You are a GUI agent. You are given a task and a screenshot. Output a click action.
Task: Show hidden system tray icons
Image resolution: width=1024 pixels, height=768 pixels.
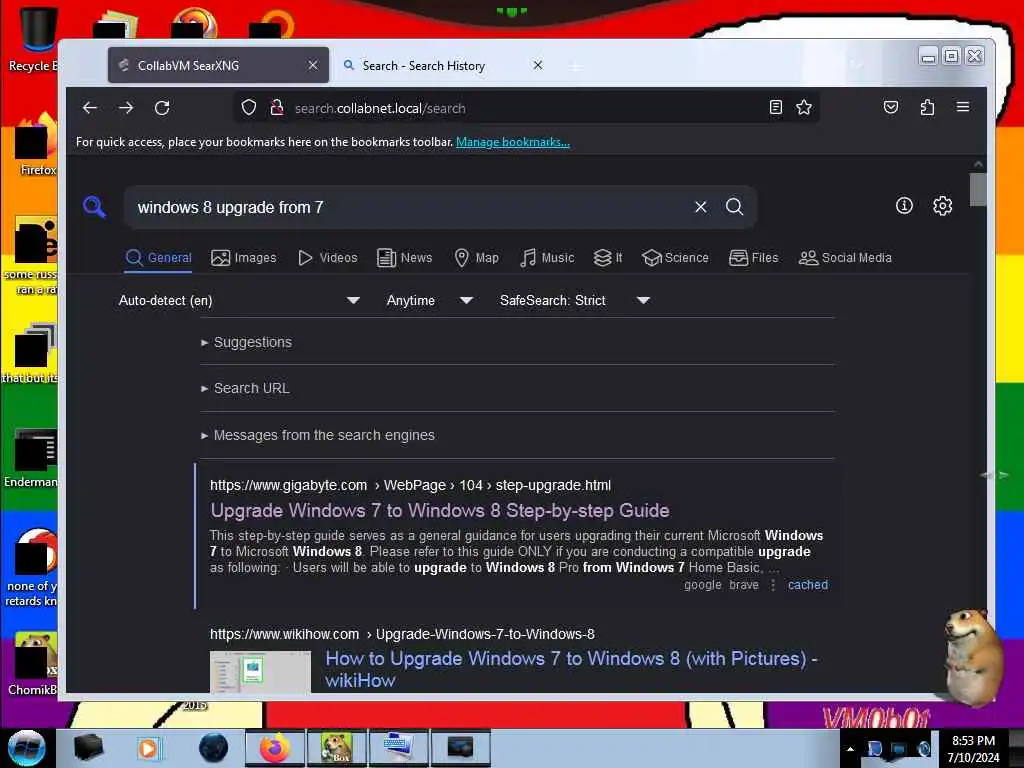[x=850, y=749]
